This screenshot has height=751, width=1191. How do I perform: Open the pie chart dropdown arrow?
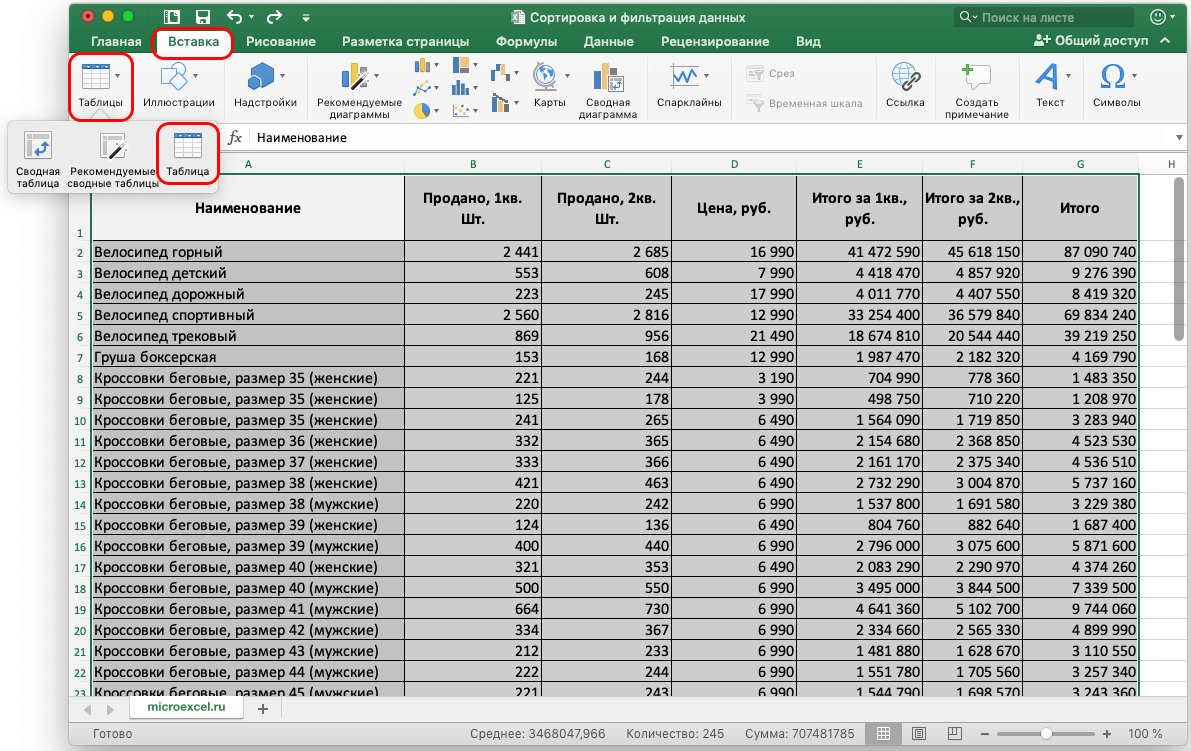click(x=437, y=111)
